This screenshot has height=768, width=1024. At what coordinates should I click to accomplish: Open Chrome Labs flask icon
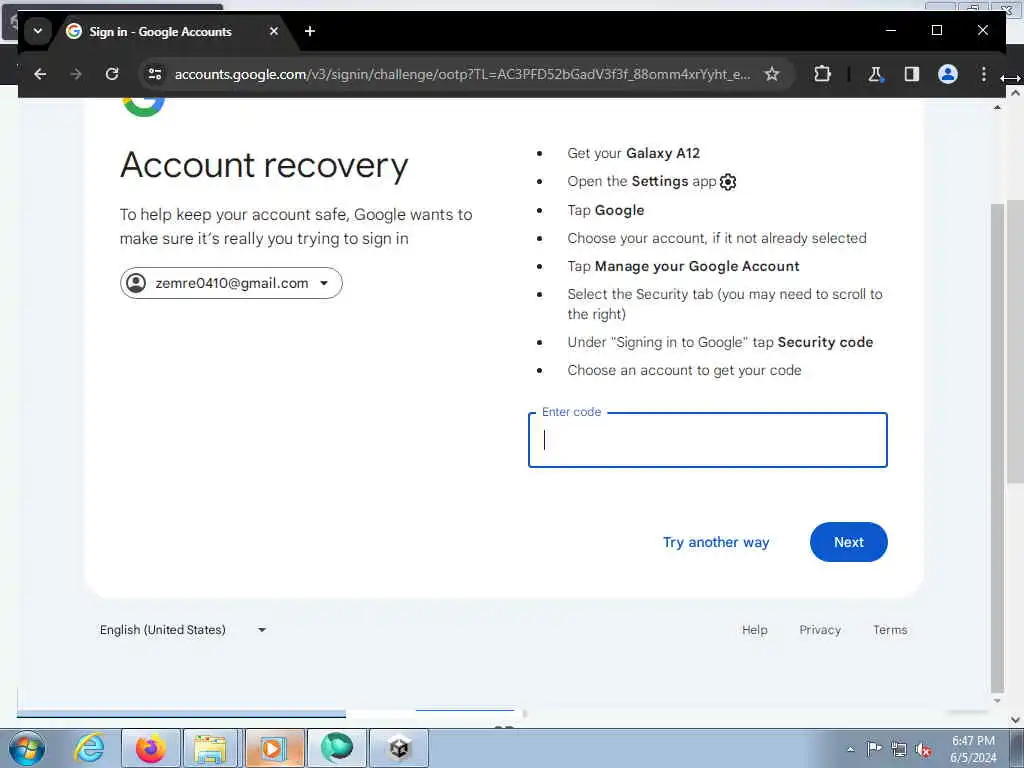click(876, 74)
